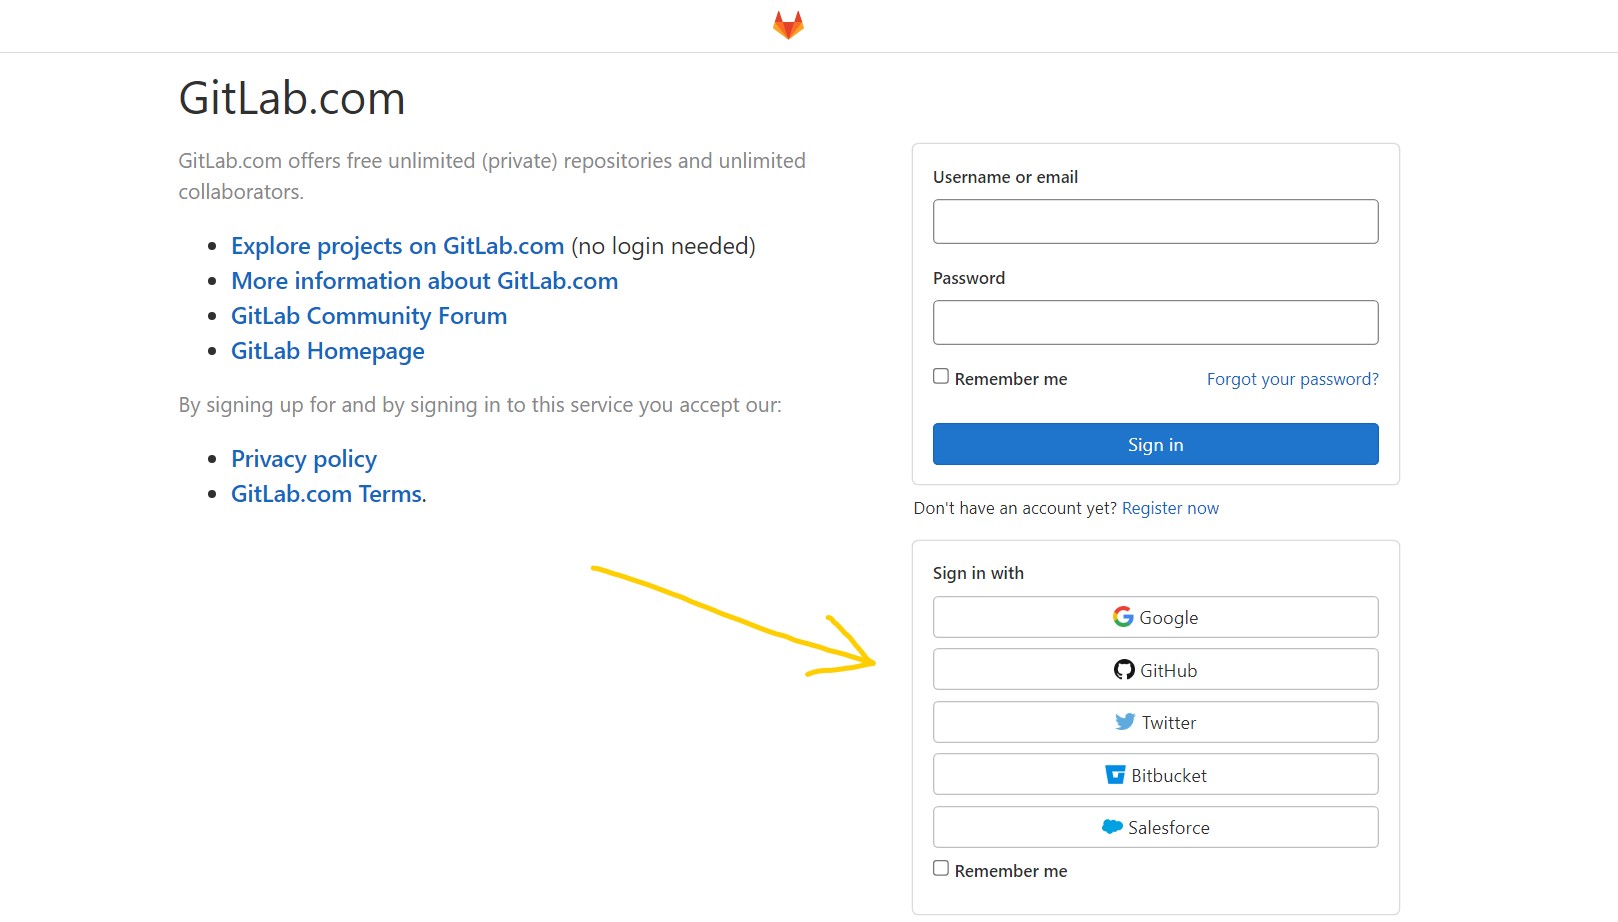
Task: Open Forgot your password link
Action: click(x=1291, y=379)
